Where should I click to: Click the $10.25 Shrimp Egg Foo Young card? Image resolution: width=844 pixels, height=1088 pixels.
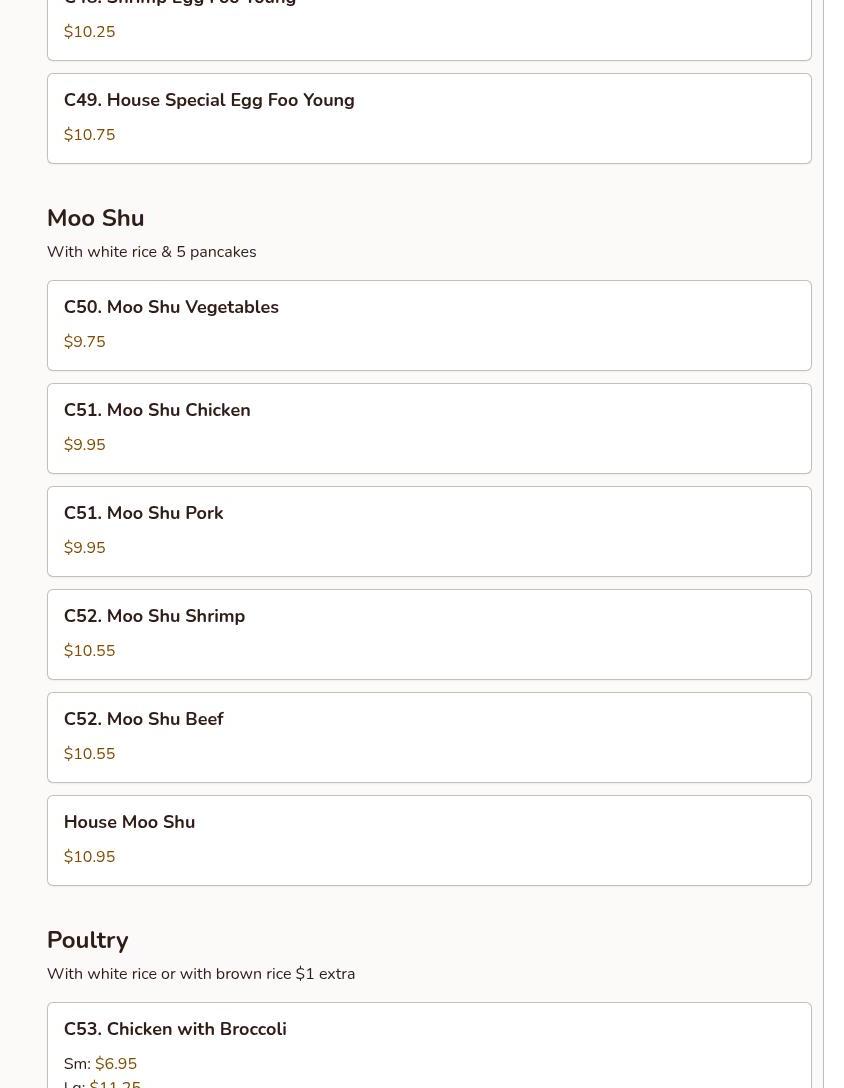pos(429,30)
